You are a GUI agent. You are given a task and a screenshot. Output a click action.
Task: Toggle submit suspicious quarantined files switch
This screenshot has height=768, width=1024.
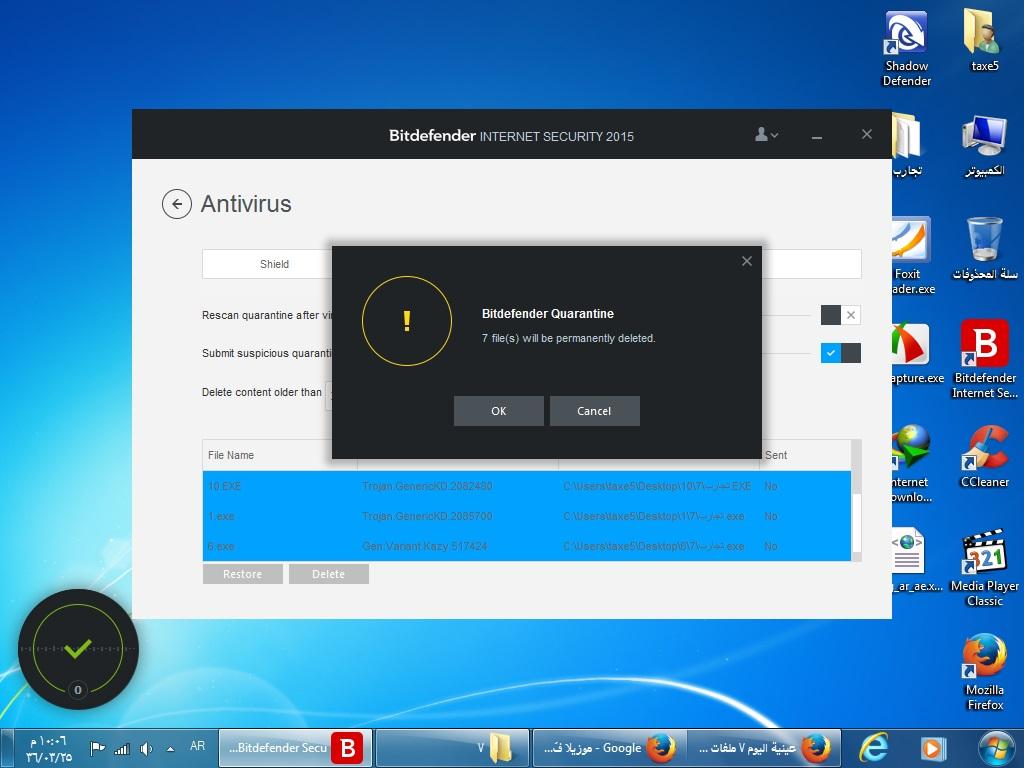tap(840, 353)
